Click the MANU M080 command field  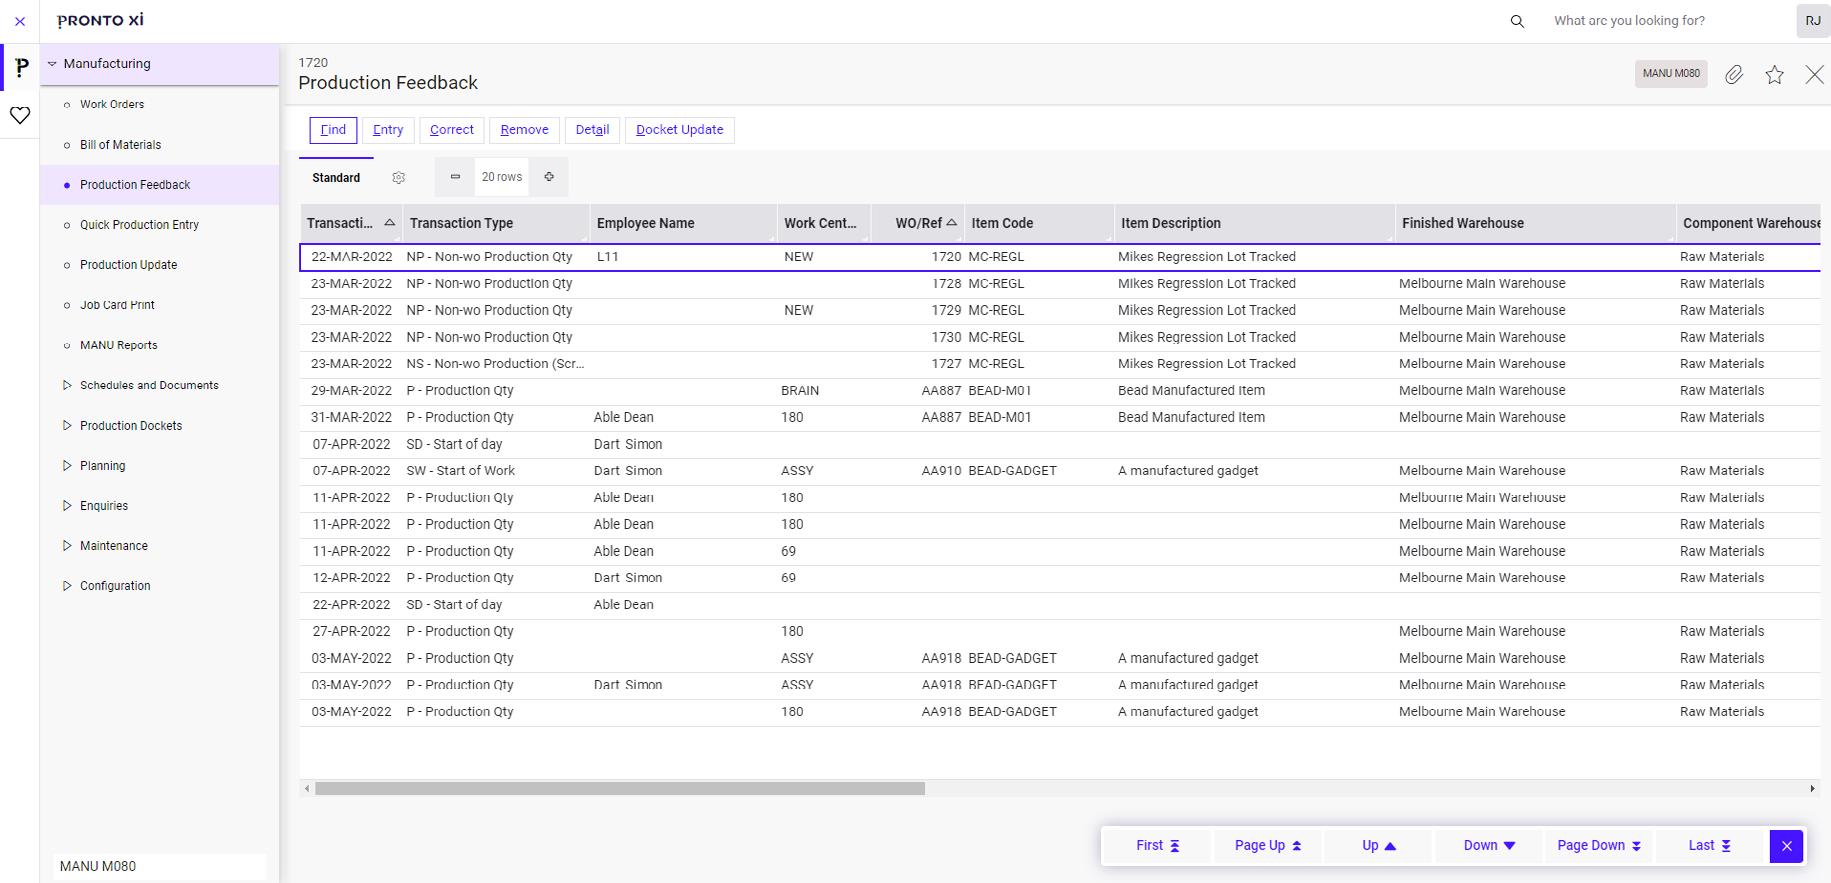coord(160,867)
